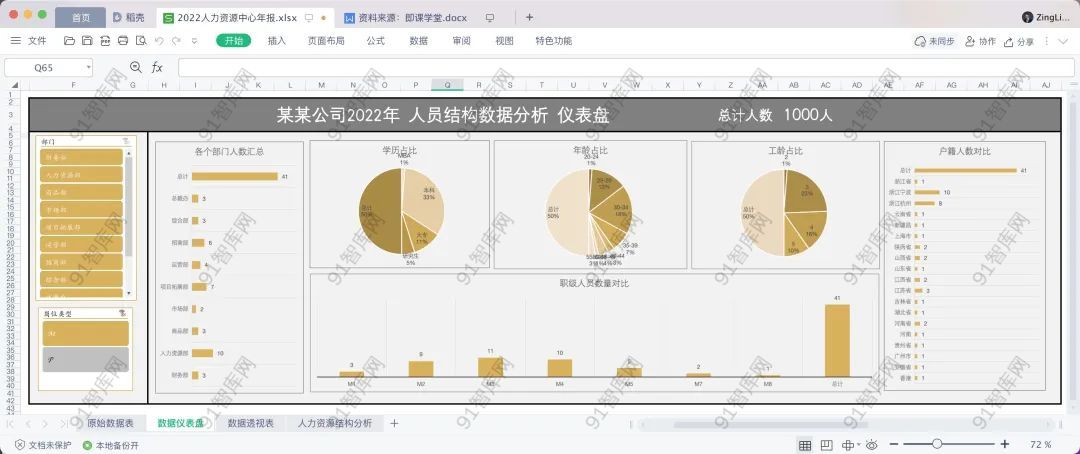Click the zoom slider handle in status bar
The height and width of the screenshot is (454, 1080).
click(x=937, y=444)
